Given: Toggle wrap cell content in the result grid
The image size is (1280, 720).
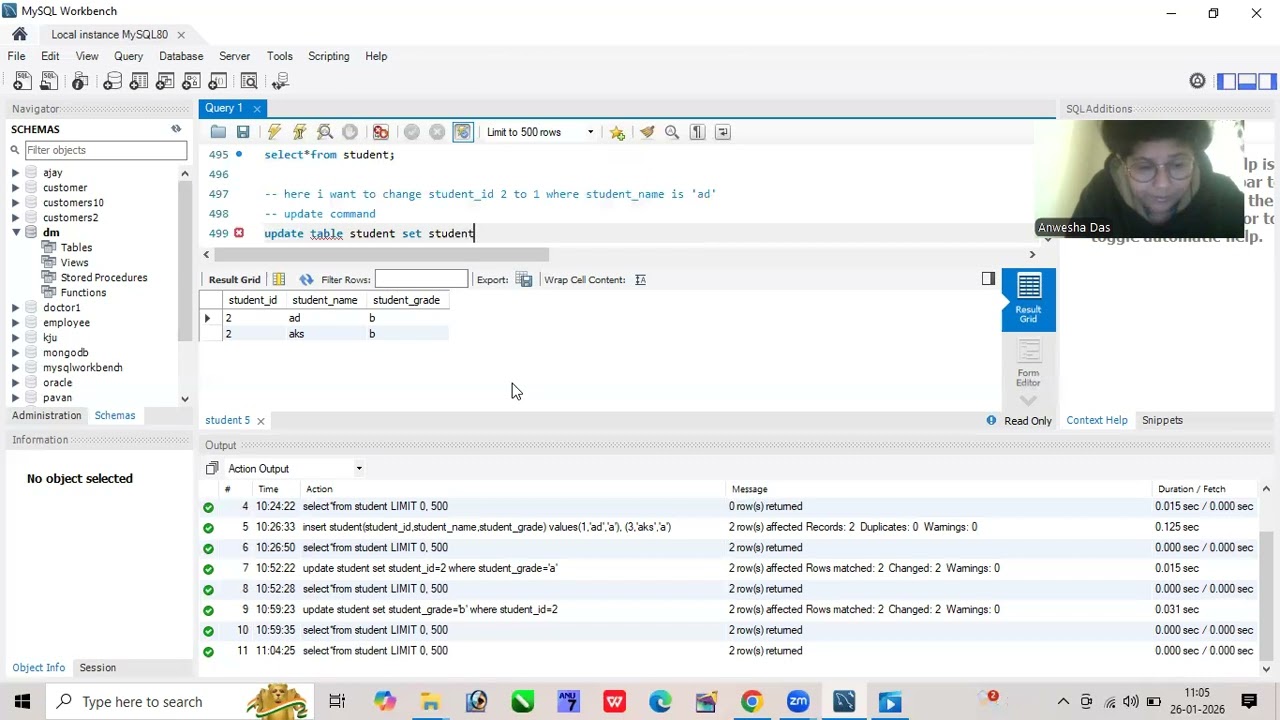Looking at the screenshot, I should [640, 280].
